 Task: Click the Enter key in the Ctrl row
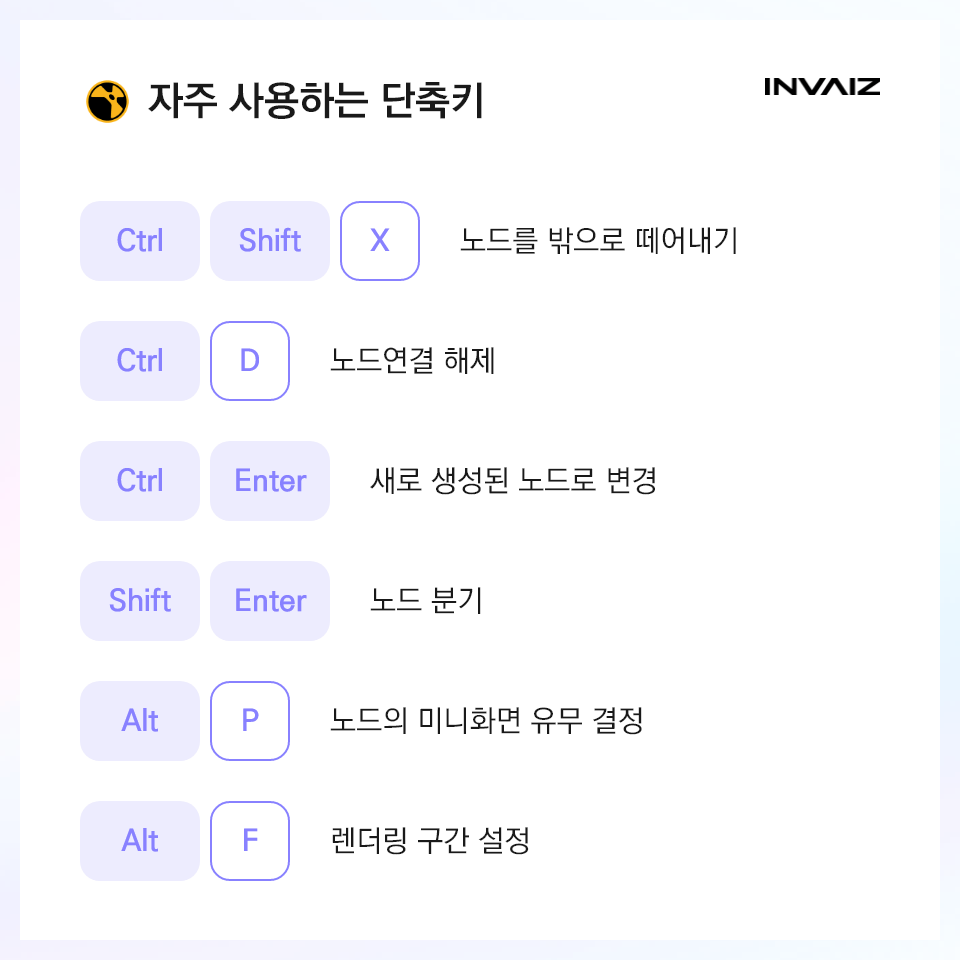(x=270, y=481)
